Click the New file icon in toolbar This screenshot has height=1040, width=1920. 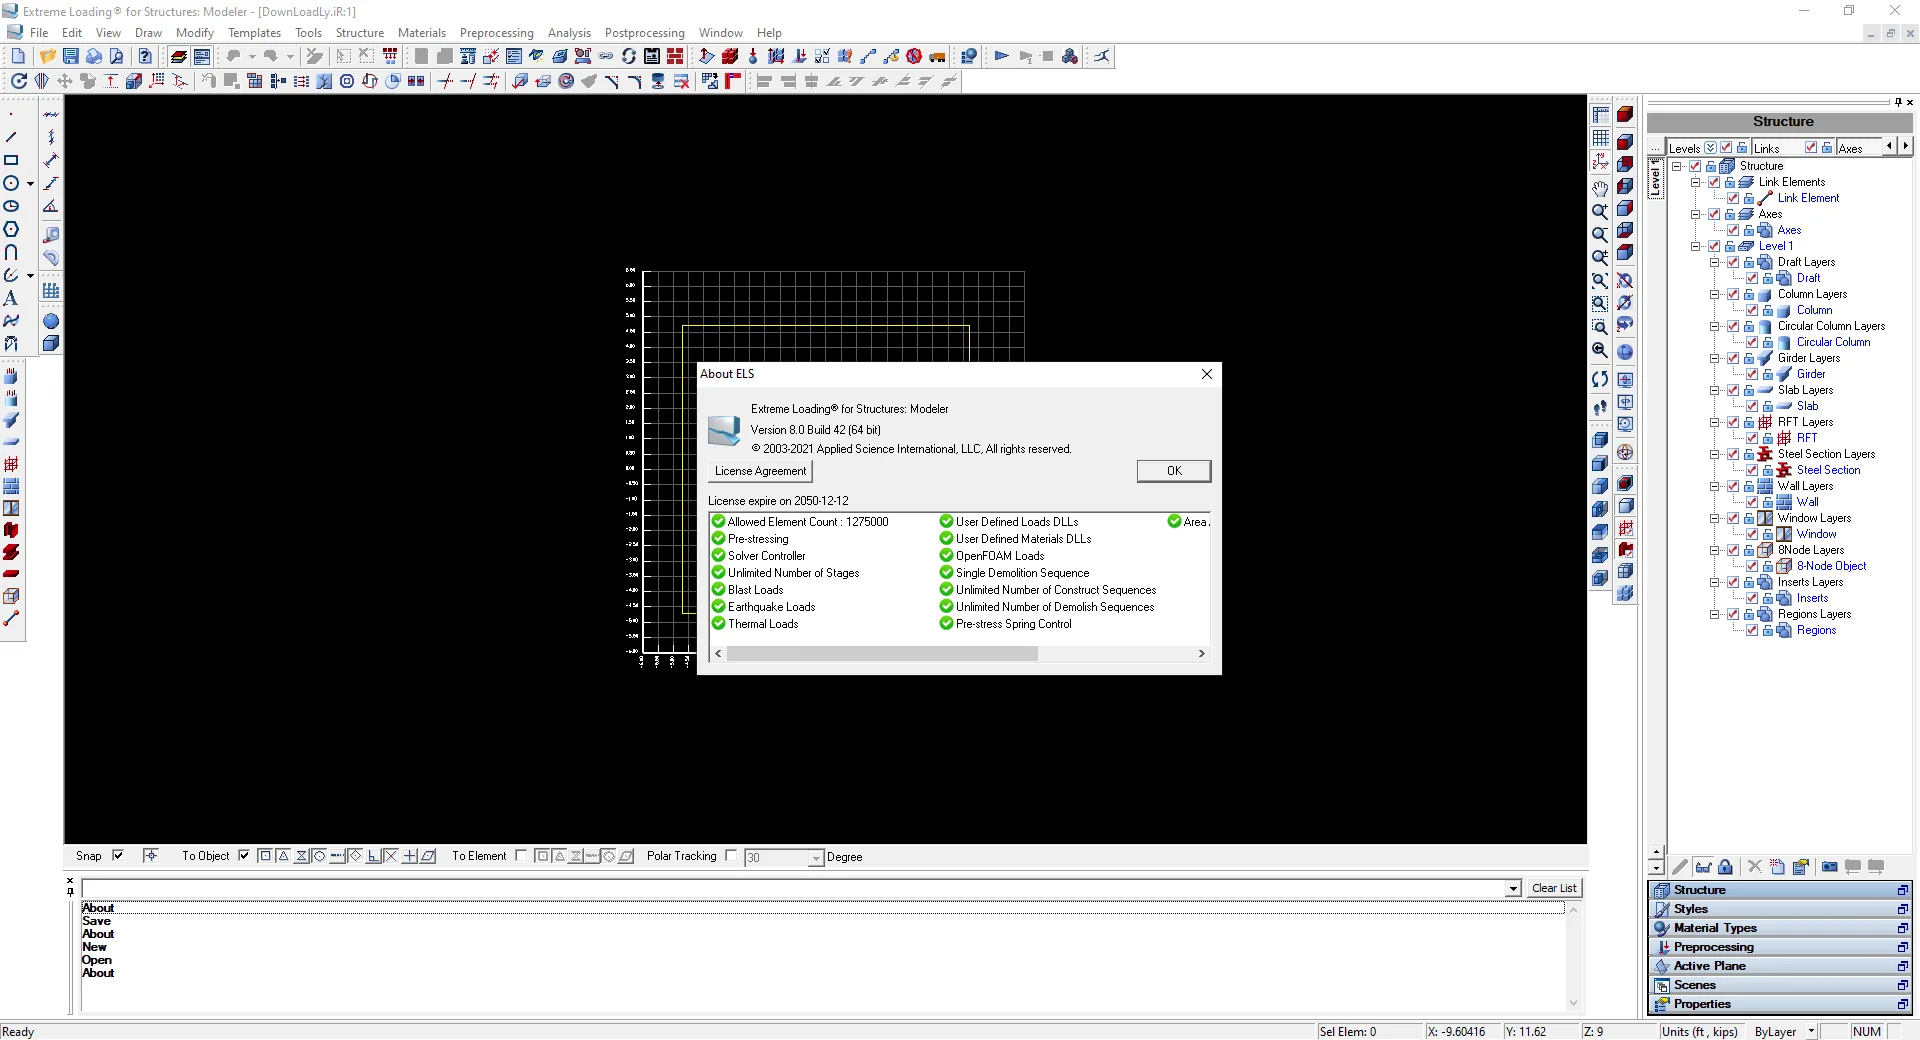(x=18, y=57)
